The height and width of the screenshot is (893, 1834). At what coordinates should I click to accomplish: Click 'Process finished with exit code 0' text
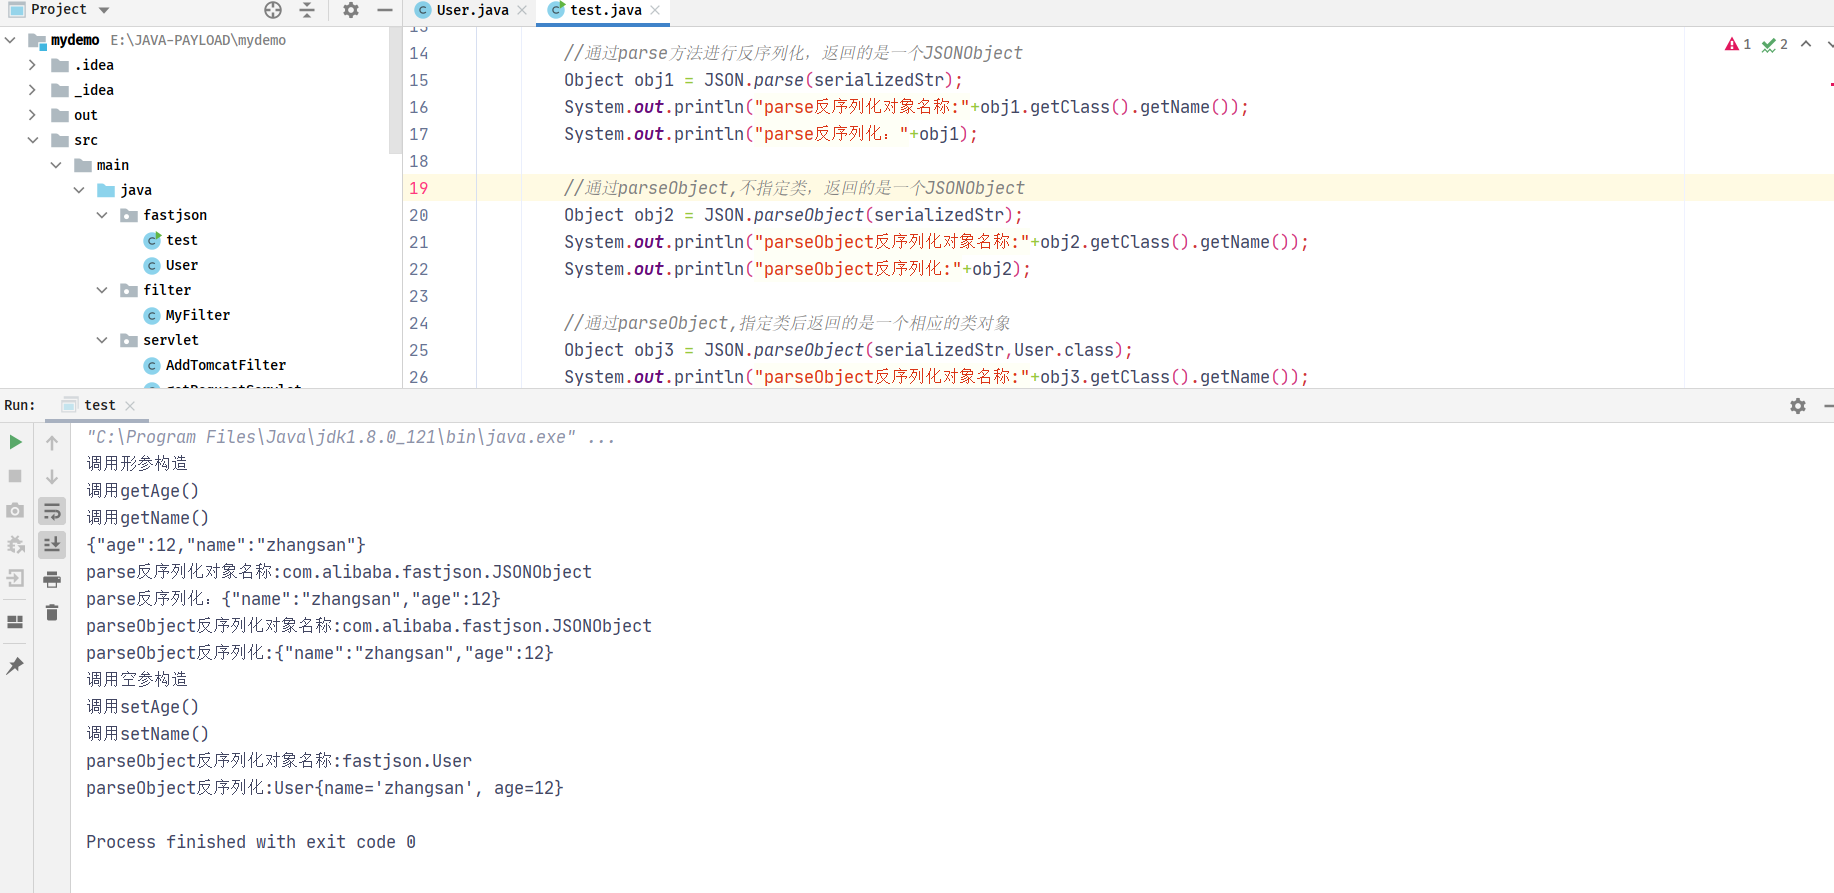(x=251, y=842)
